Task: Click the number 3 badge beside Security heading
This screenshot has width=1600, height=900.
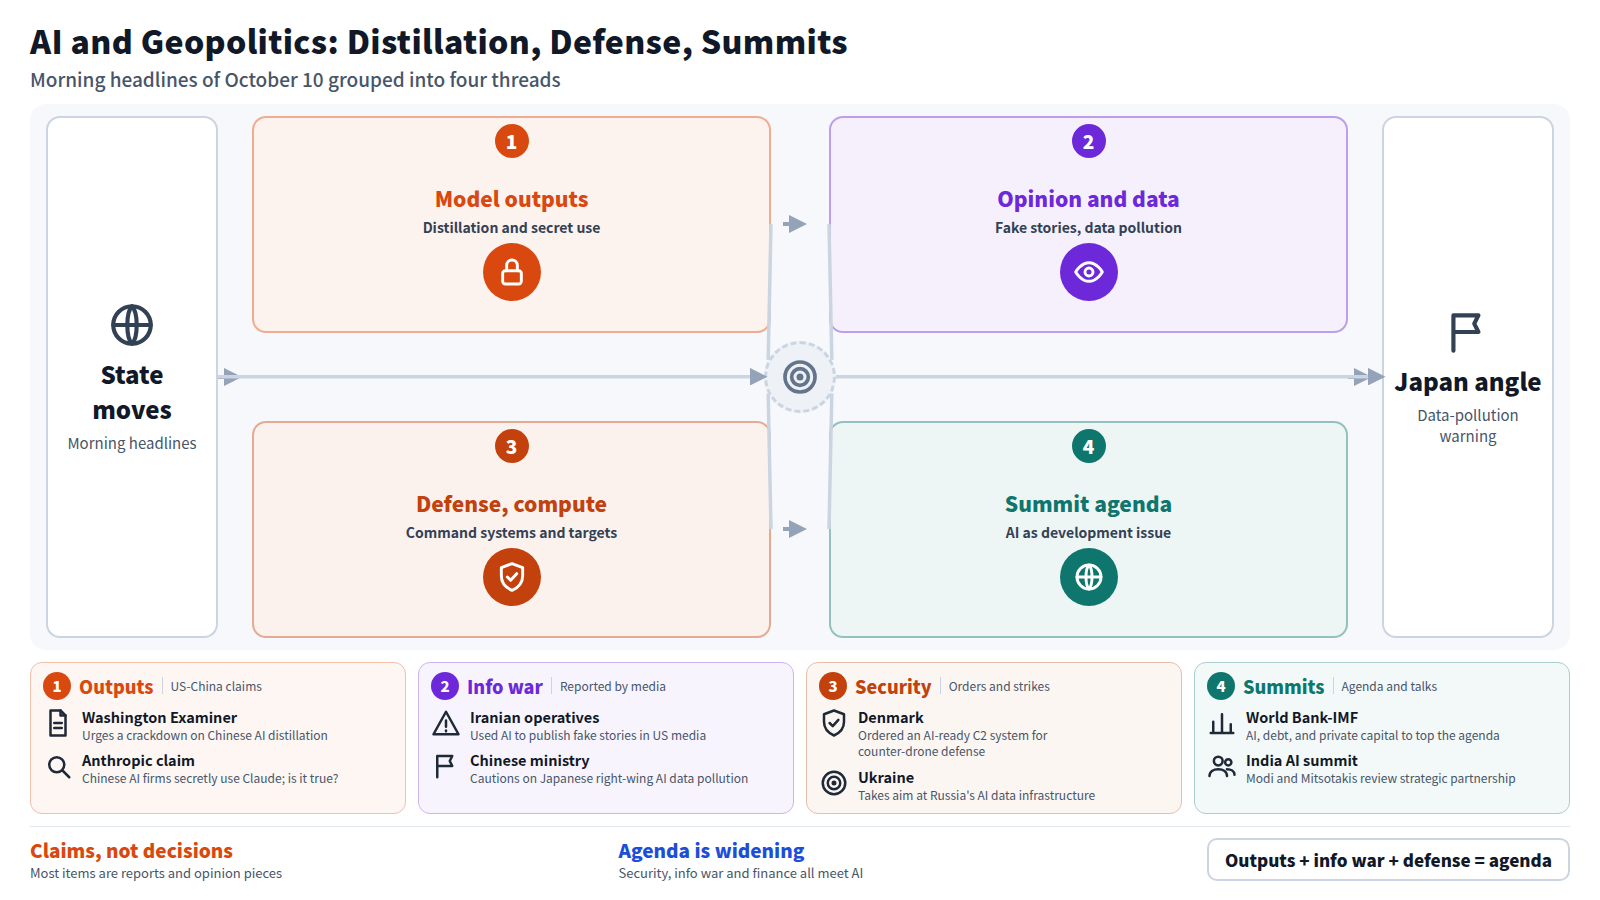Action: click(833, 686)
